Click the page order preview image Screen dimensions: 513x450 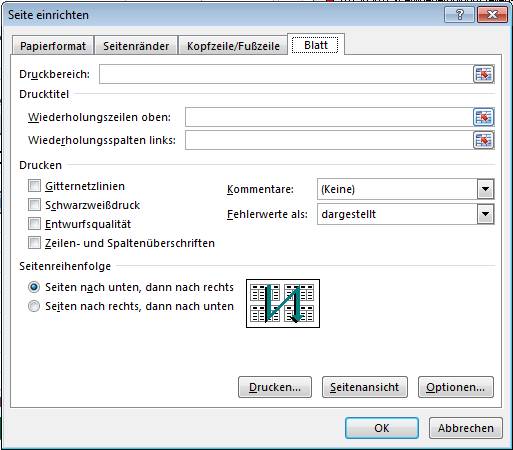[283, 303]
